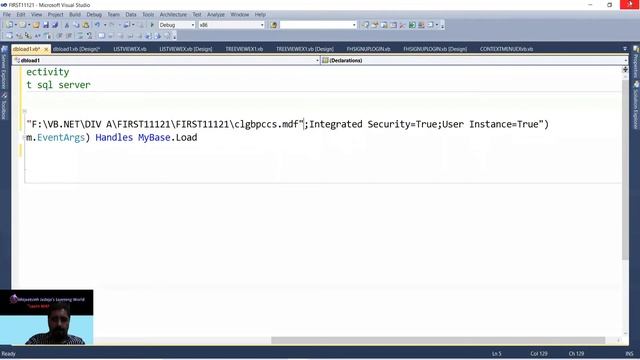Open the Analyze menu
This screenshot has height=360, width=640.
tap(216, 14)
